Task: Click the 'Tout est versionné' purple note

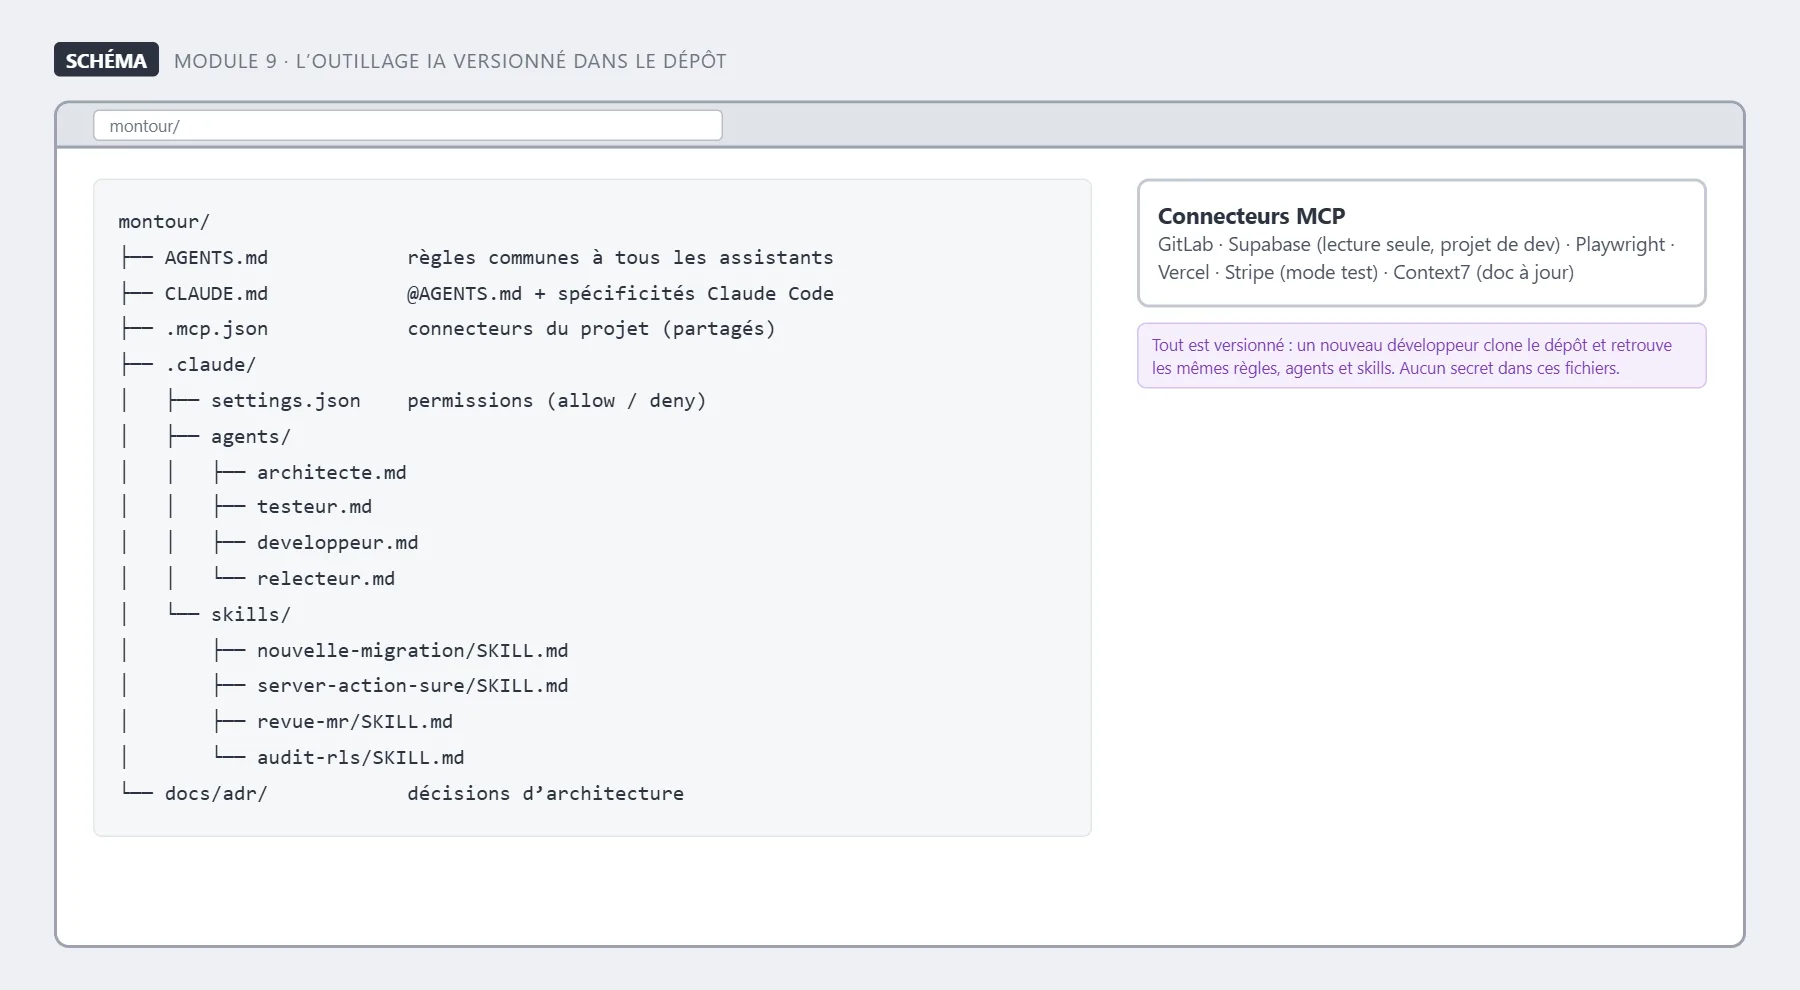Action: (x=1421, y=356)
